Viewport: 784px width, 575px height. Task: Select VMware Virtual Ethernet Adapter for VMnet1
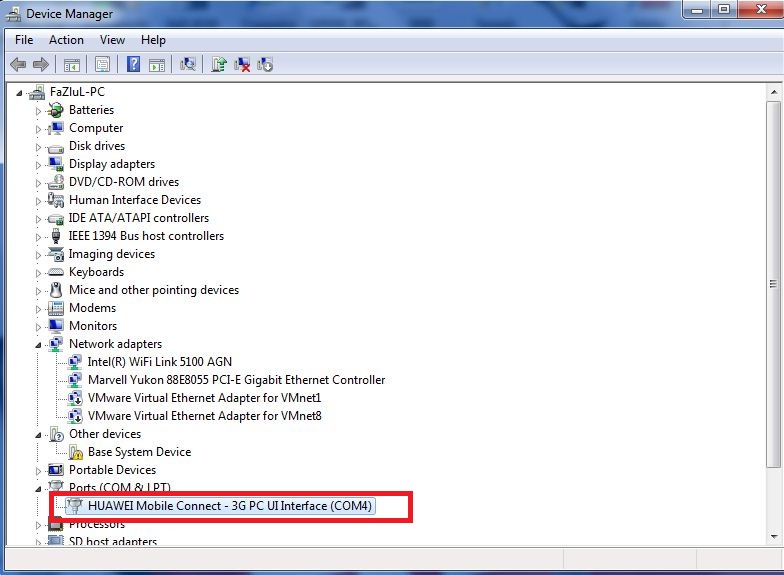click(204, 398)
